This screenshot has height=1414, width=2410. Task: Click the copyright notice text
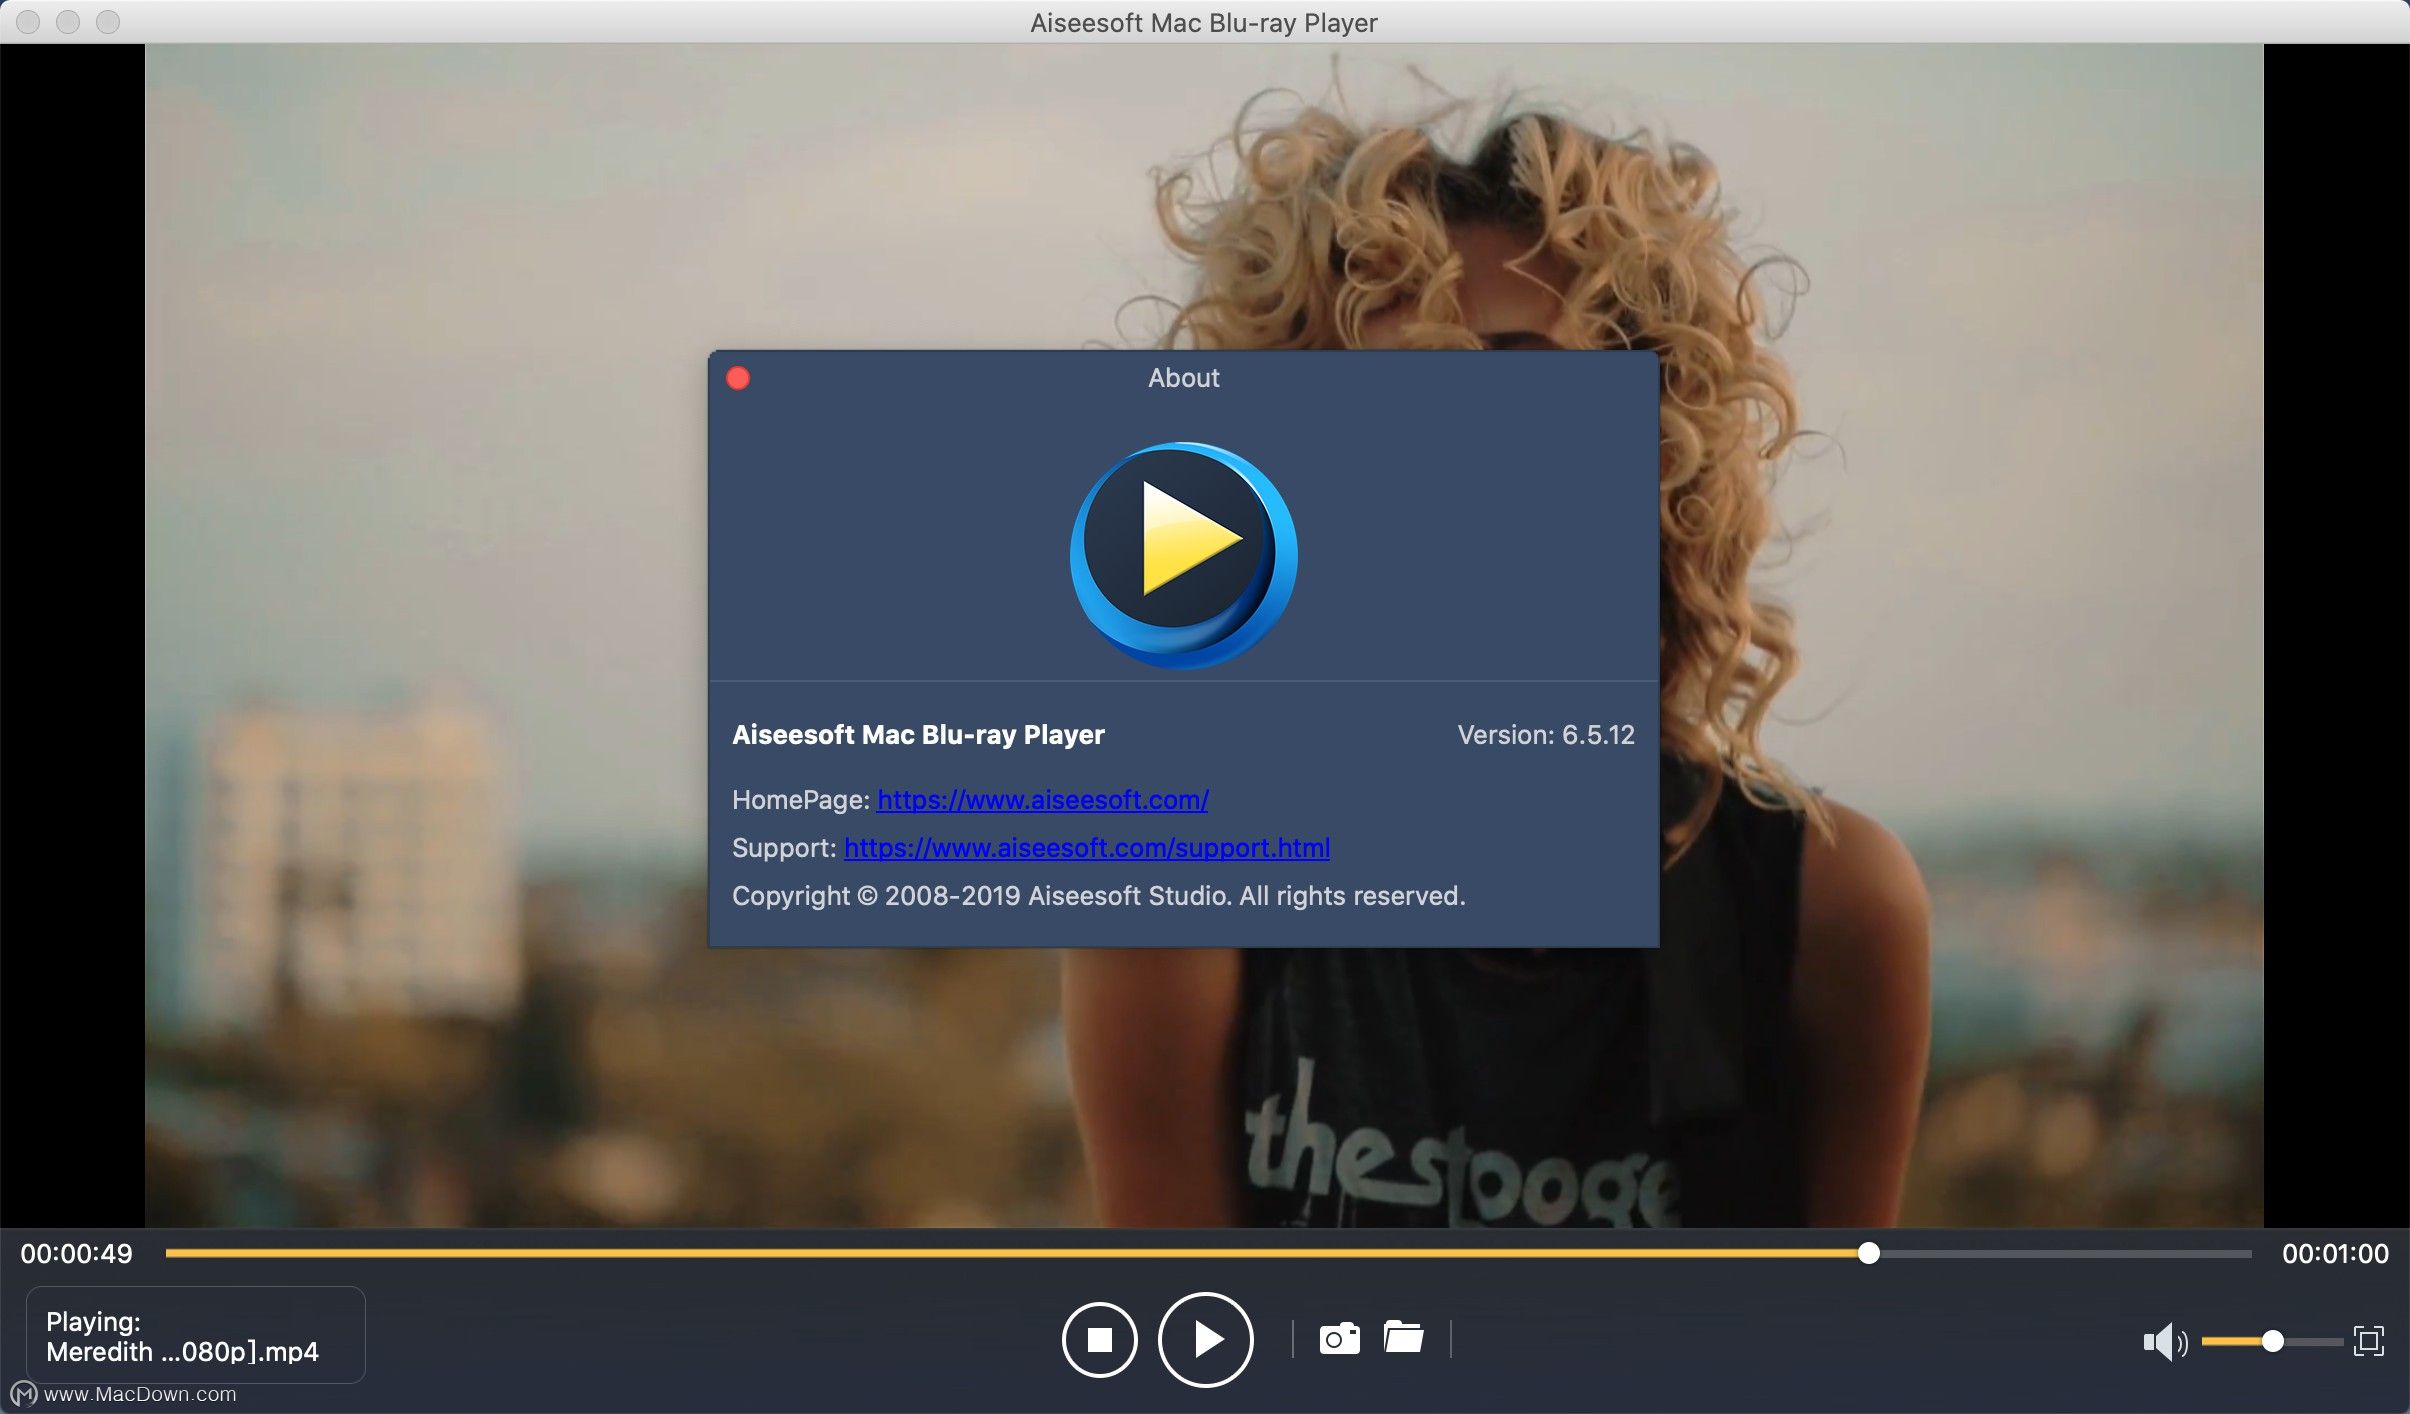1098,896
